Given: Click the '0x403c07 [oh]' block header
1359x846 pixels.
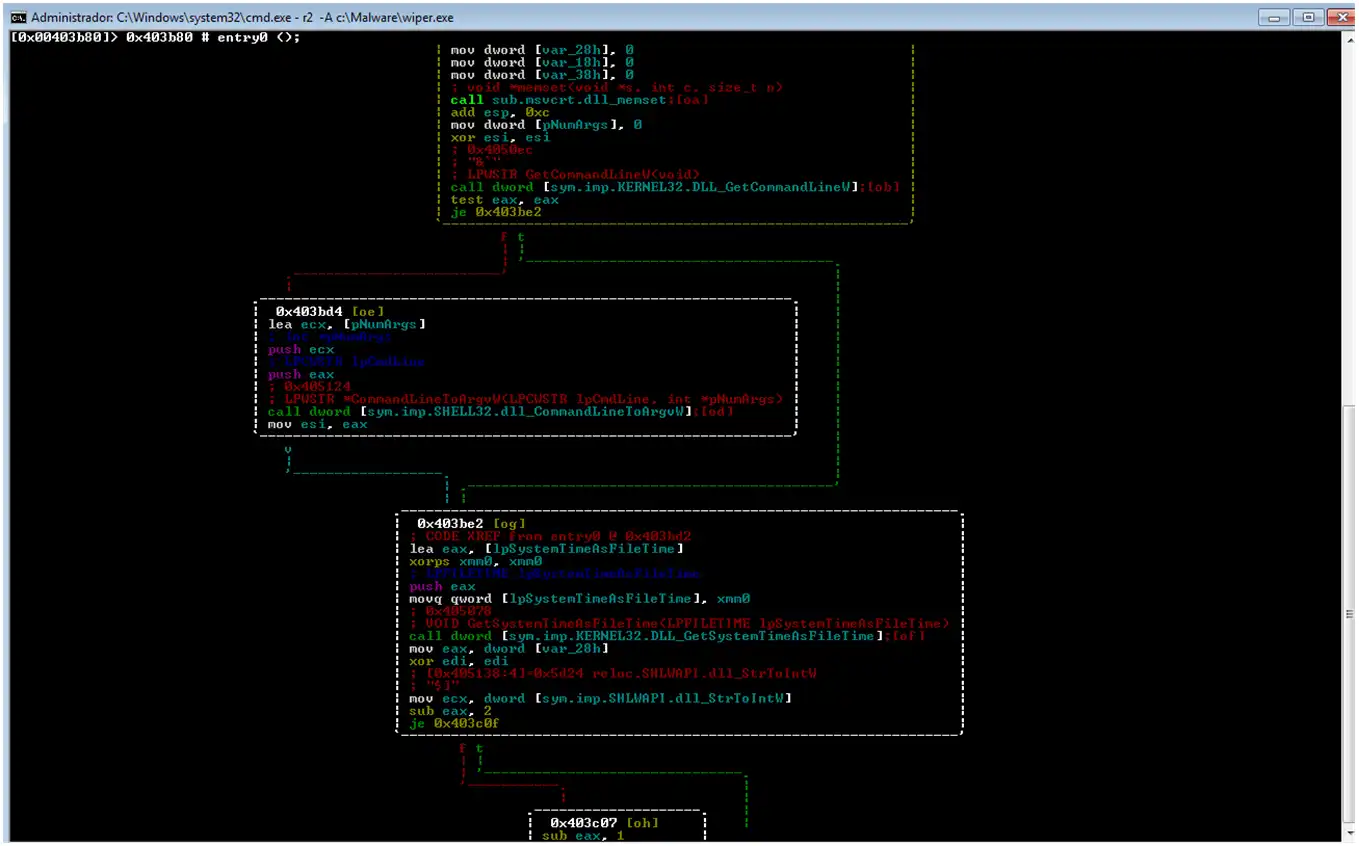Looking at the screenshot, I should pos(604,823).
